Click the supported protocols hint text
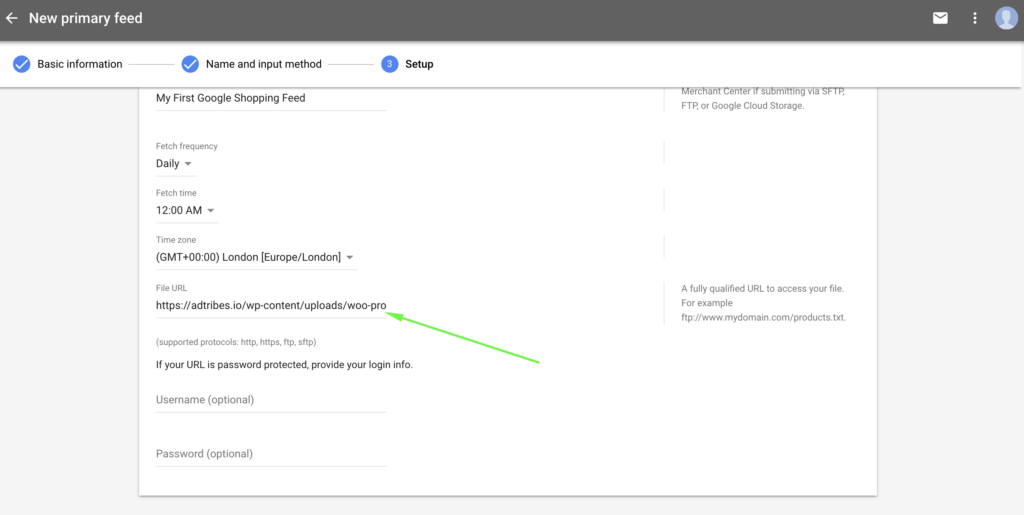Viewport: 1024px width, 515px height. [236, 342]
